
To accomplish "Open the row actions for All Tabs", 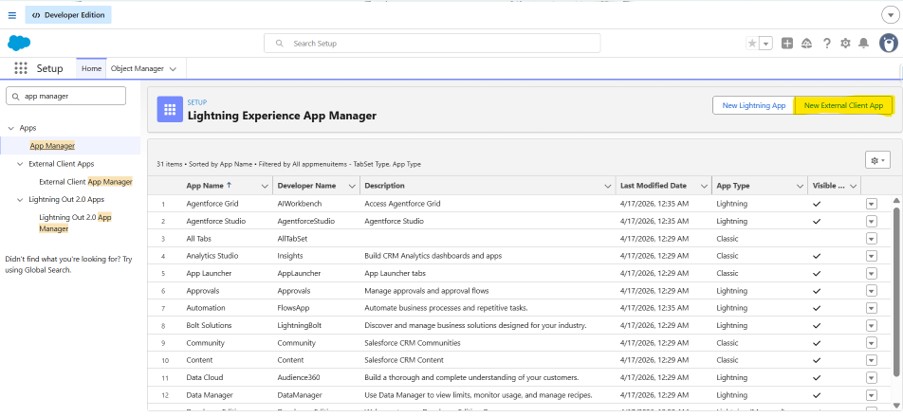I will pos(871,238).
